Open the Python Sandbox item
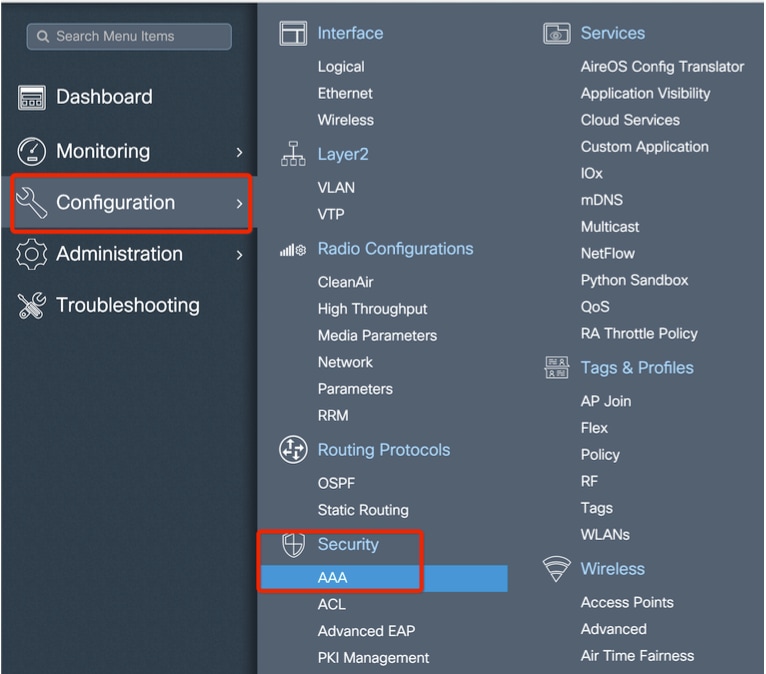Image resolution: width=766 pixels, height=674 pixels. 634,280
